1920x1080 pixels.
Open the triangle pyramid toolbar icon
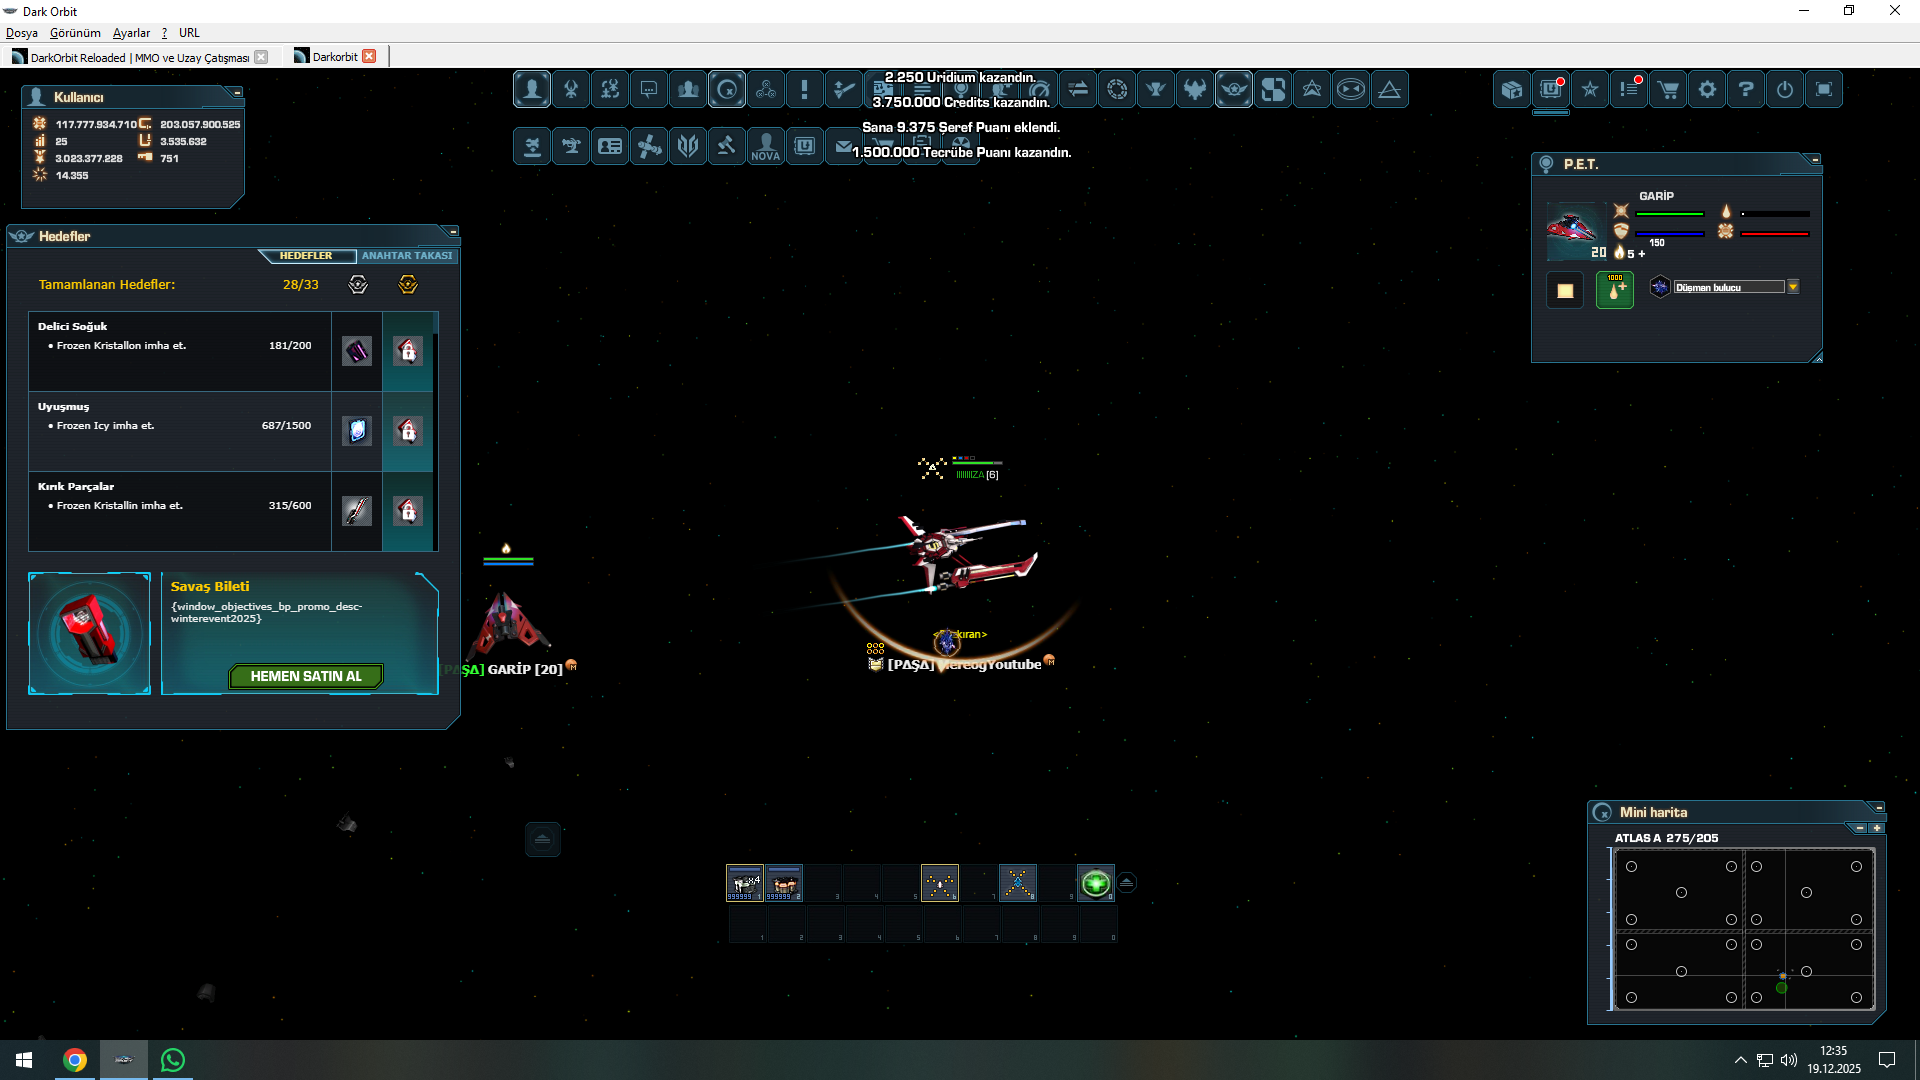coord(1390,90)
